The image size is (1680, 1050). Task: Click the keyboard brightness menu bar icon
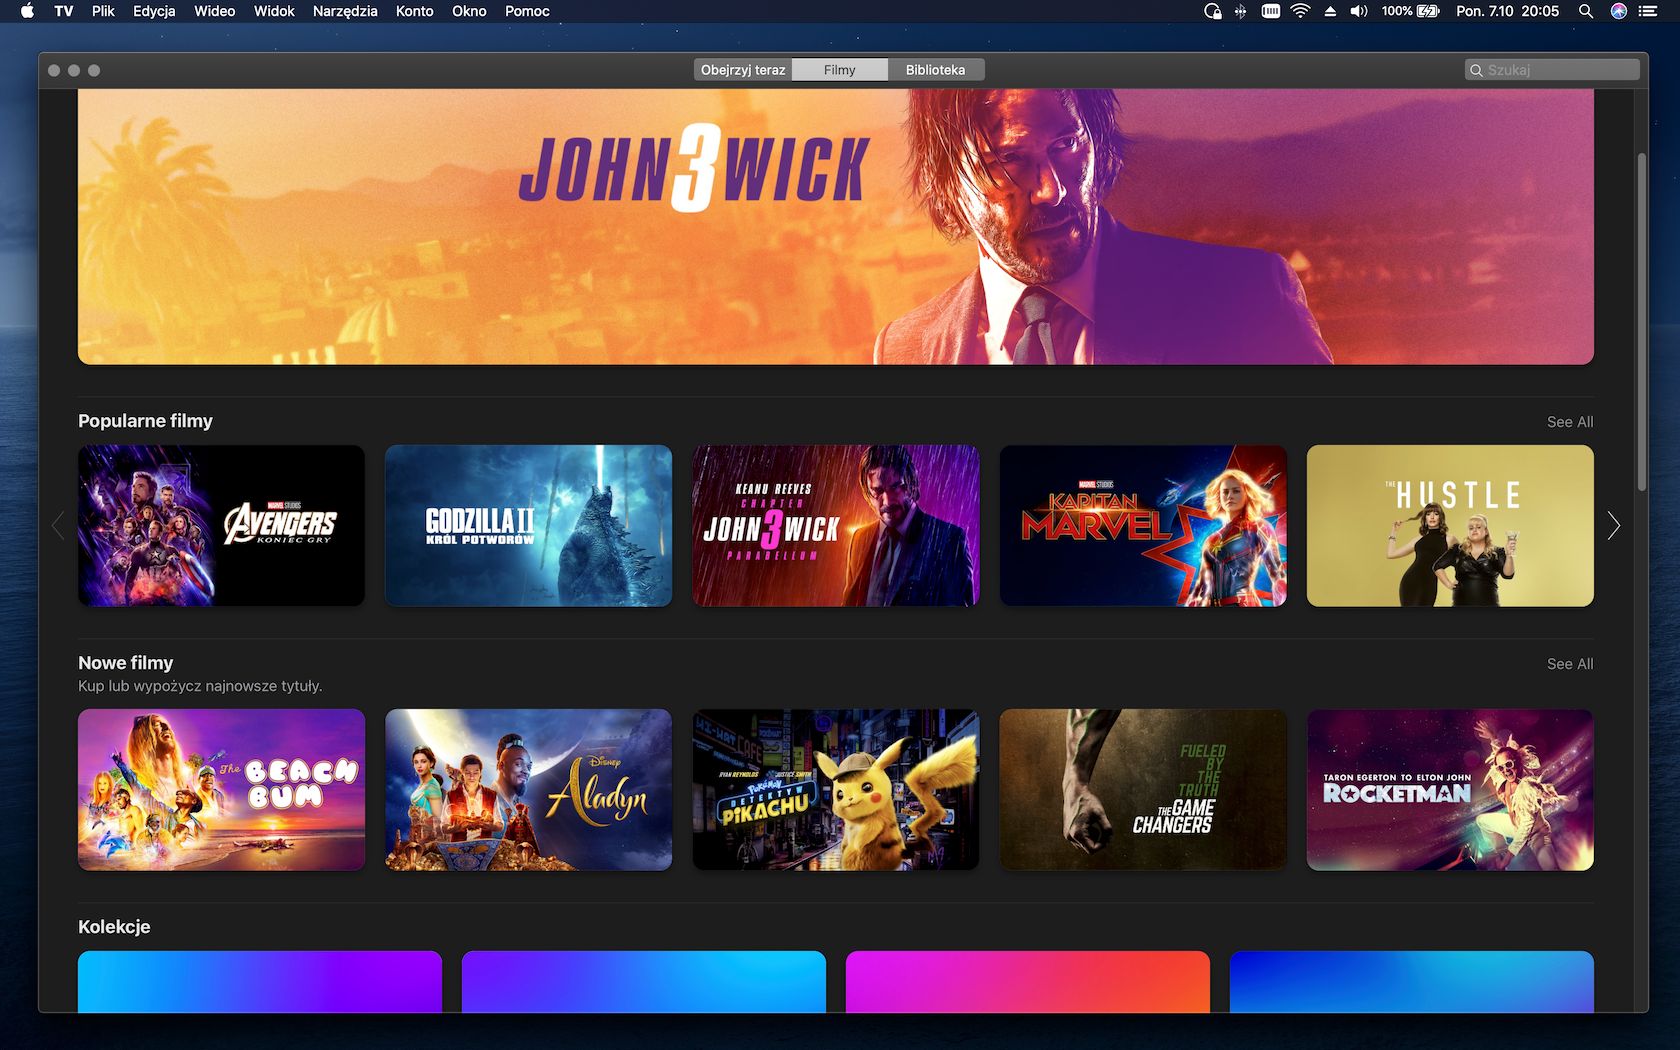click(1271, 11)
